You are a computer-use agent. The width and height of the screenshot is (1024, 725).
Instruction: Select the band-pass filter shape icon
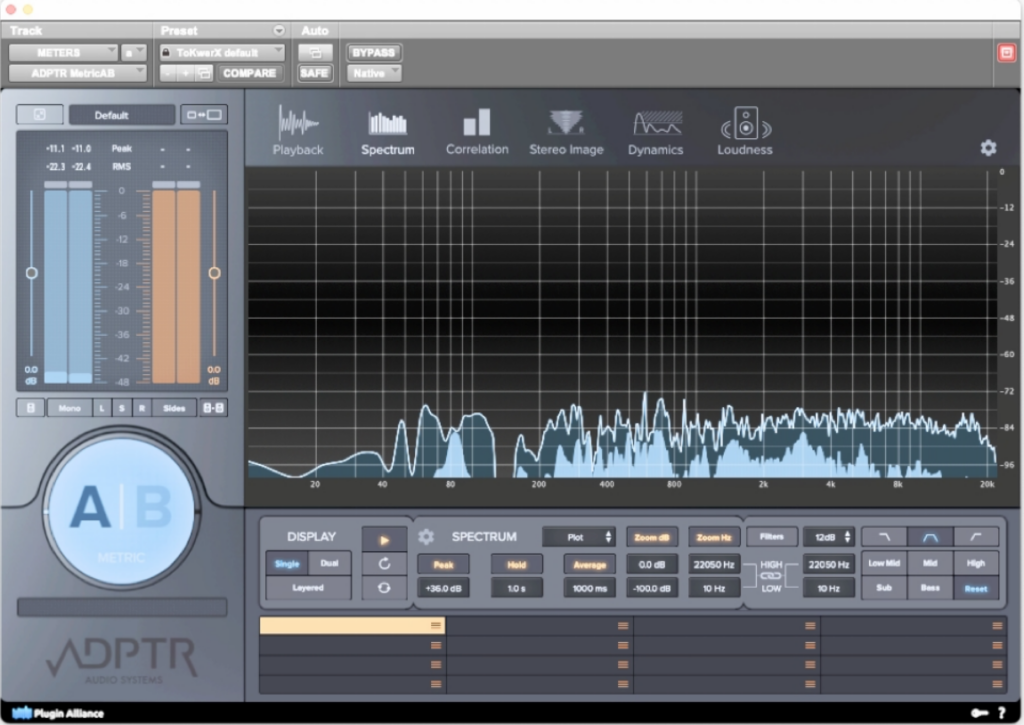tap(930, 537)
